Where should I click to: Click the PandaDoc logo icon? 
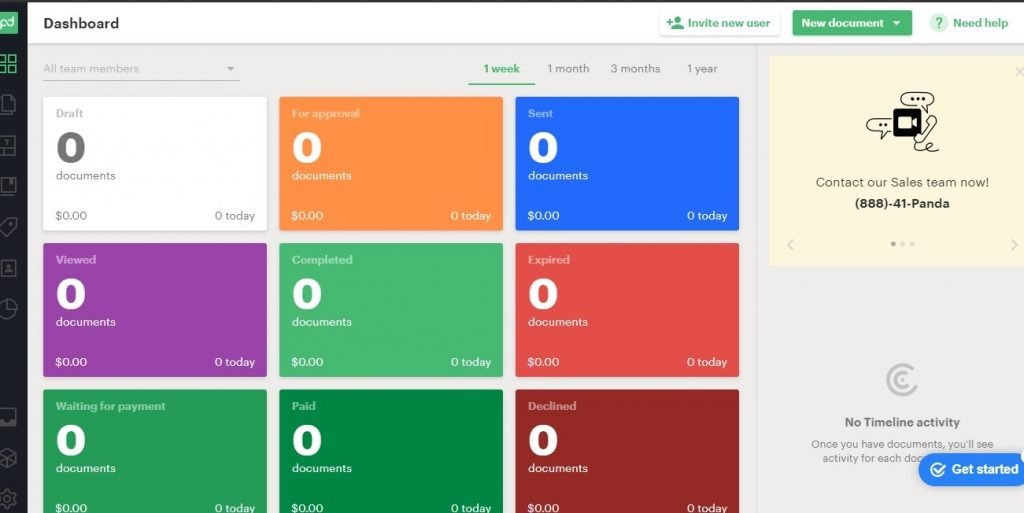(x=9, y=23)
